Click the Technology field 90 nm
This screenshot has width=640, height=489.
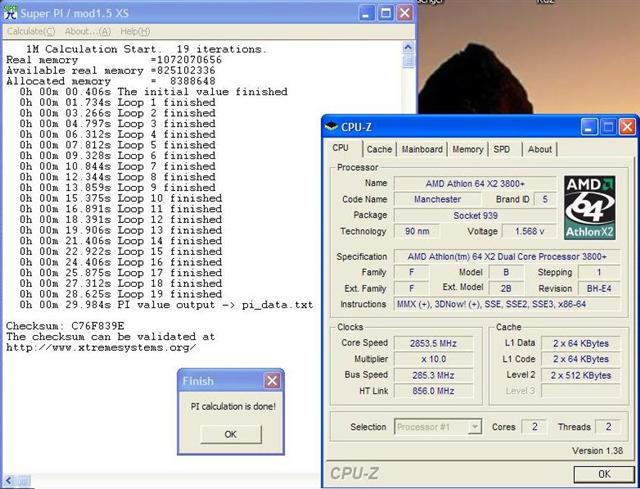[x=417, y=231]
